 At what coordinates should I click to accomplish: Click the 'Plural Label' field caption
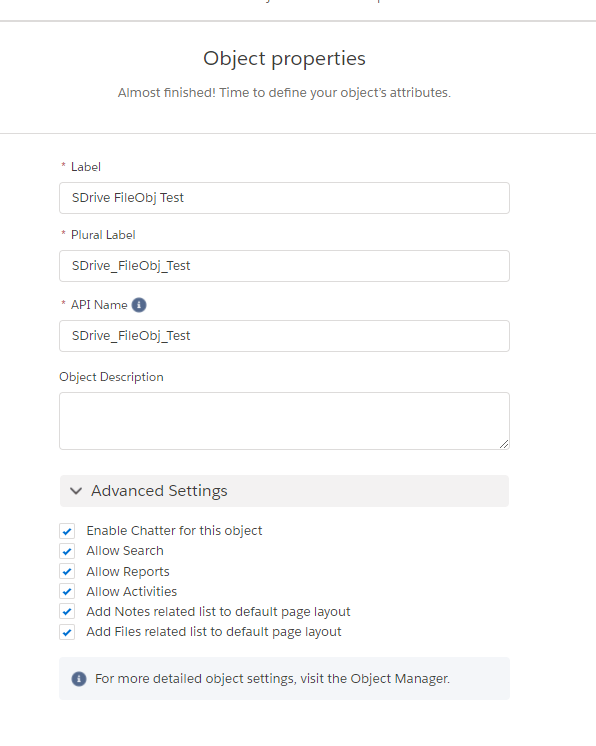(x=103, y=235)
